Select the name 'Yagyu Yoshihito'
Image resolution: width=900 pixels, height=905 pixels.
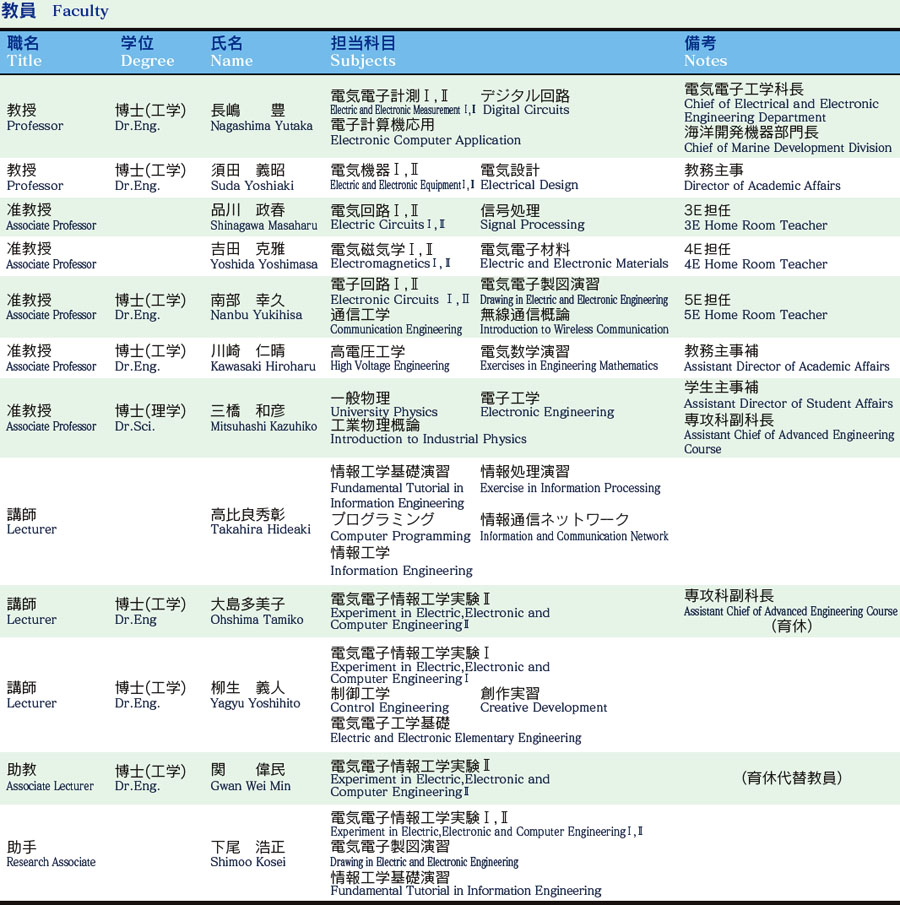coord(255,704)
